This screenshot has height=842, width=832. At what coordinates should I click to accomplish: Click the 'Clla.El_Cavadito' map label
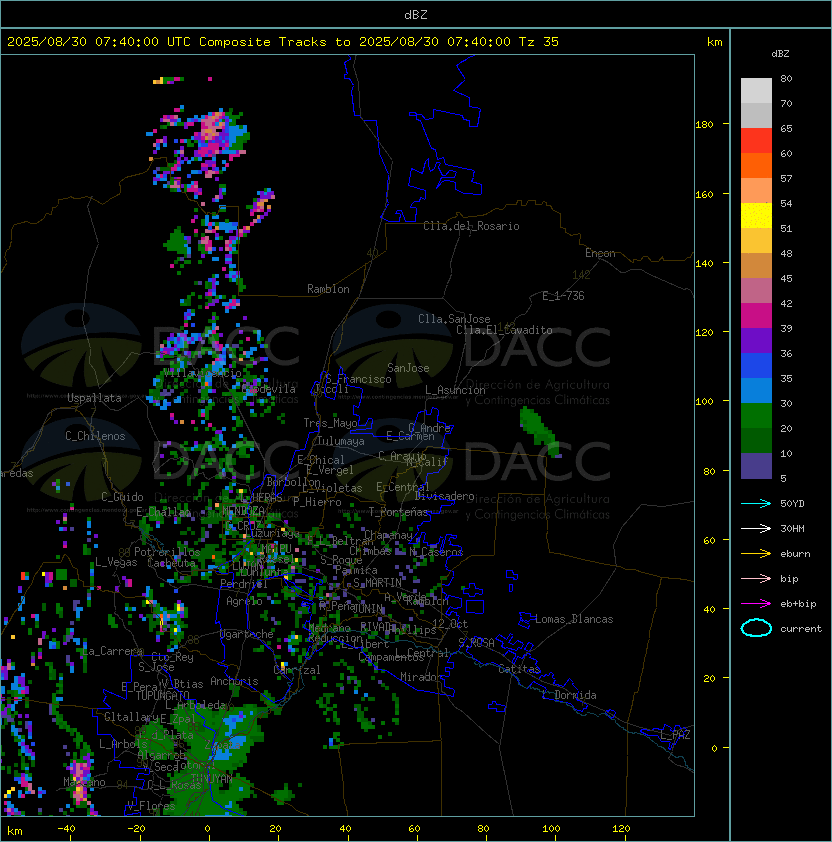click(x=504, y=330)
